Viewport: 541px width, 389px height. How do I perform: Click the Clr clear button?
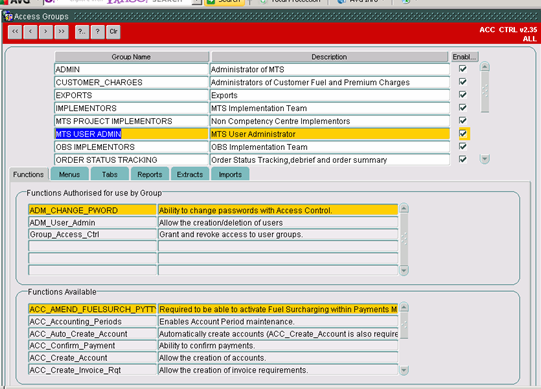coord(113,32)
